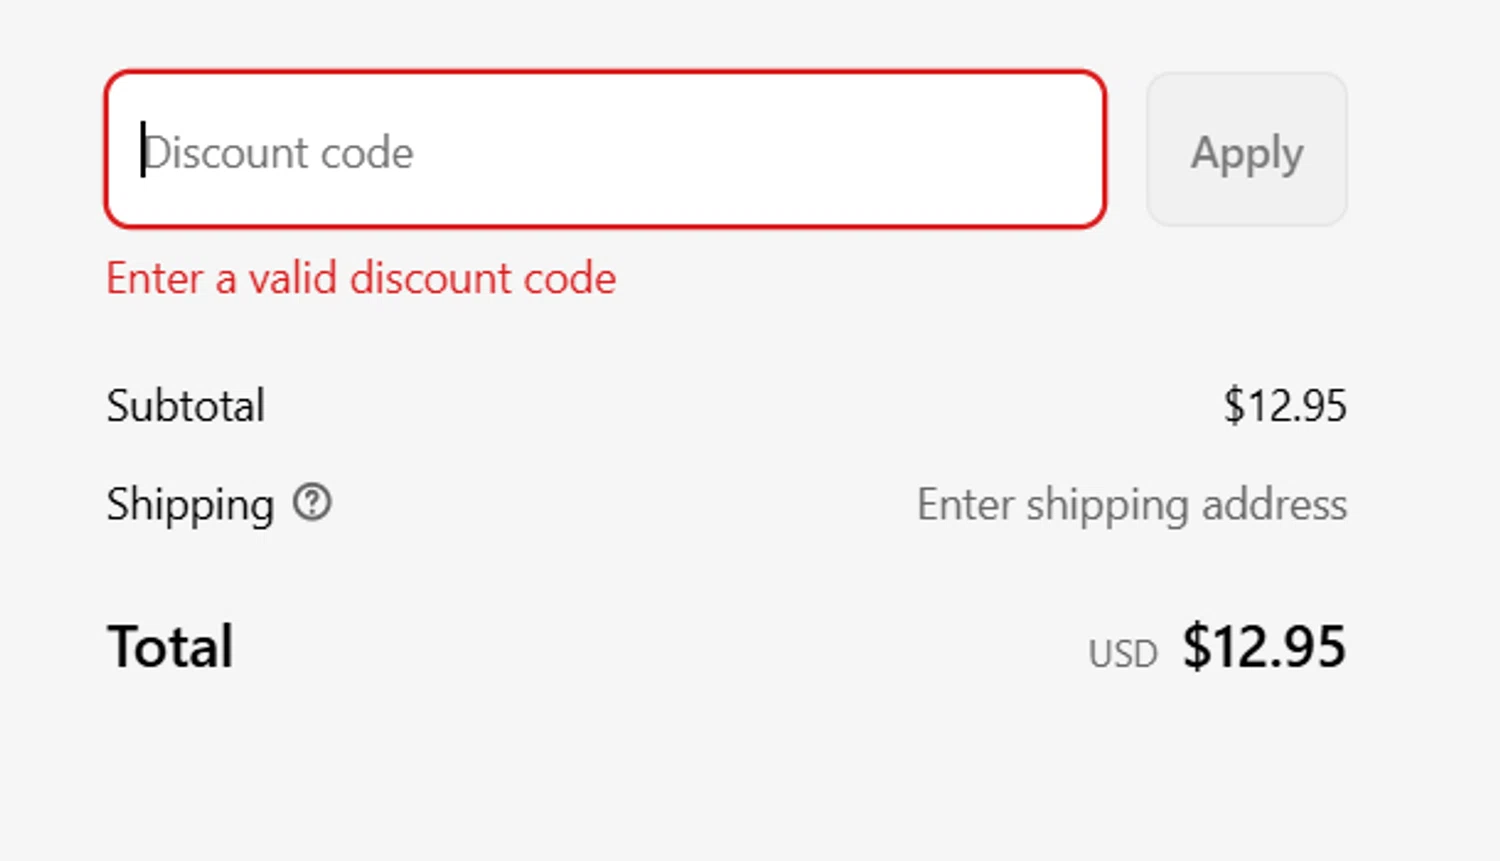The image size is (1500, 861).
Task: Click the Shipping help question mark icon
Action: click(312, 503)
